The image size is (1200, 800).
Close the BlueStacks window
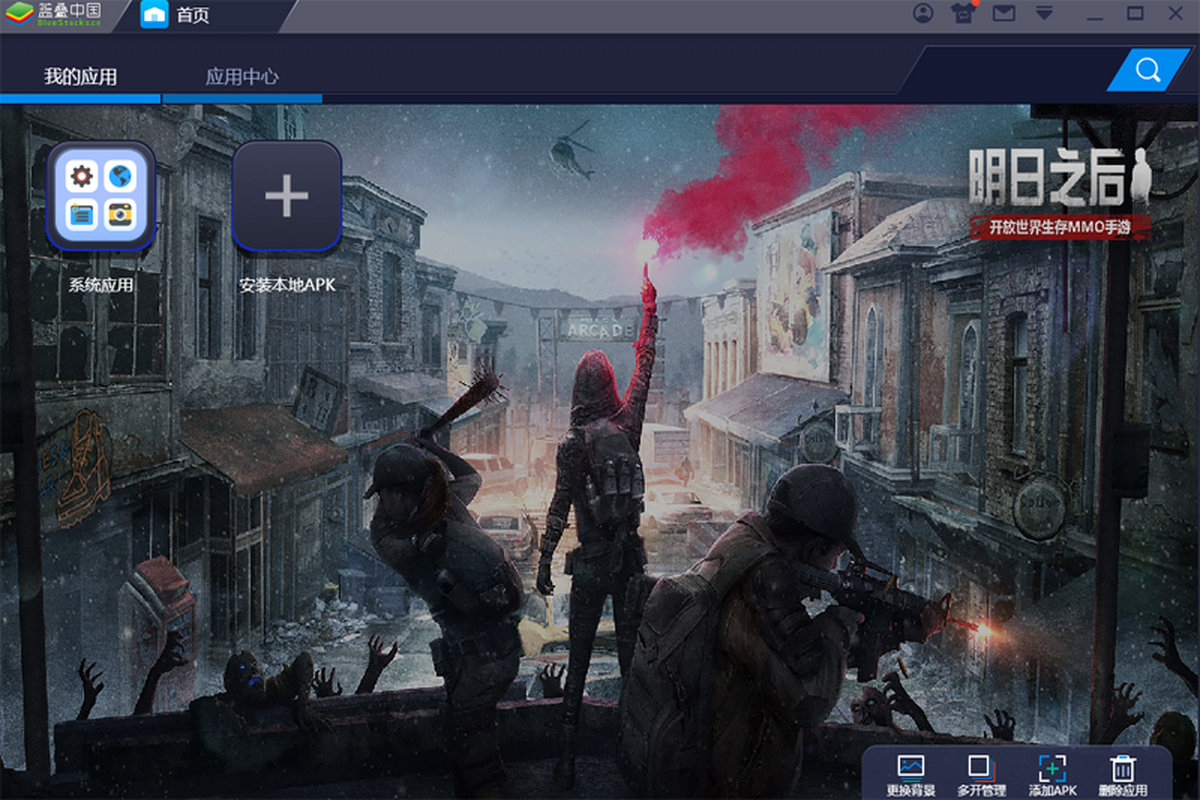pyautogui.click(x=1175, y=14)
